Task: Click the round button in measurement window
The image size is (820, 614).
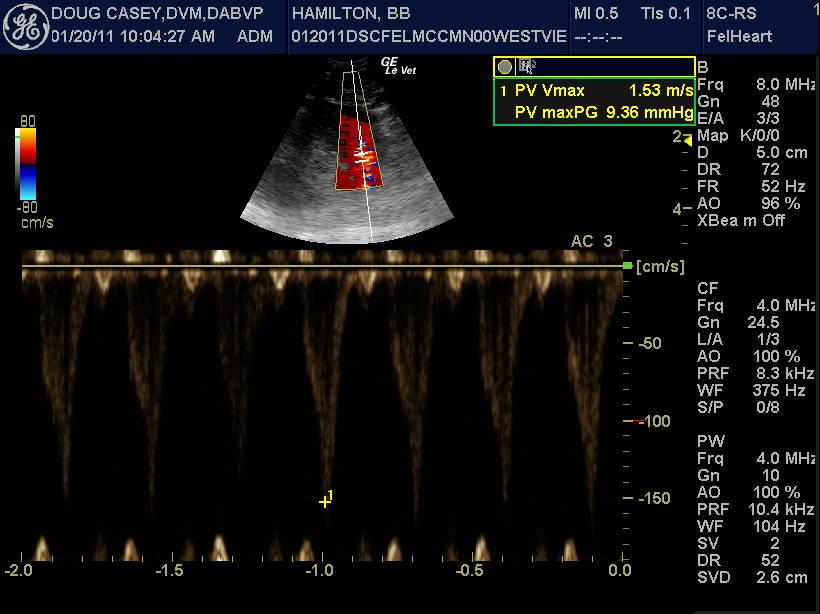Action: [x=505, y=67]
